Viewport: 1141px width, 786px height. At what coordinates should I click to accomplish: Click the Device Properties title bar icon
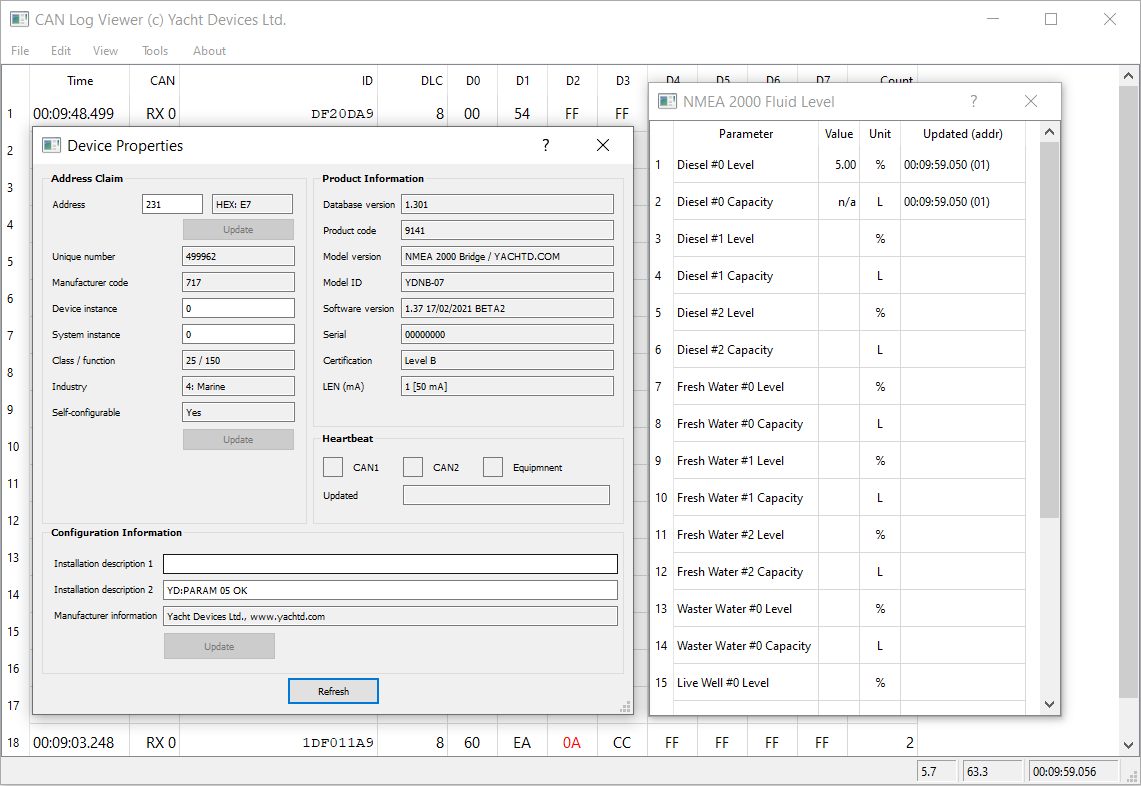click(x=51, y=145)
